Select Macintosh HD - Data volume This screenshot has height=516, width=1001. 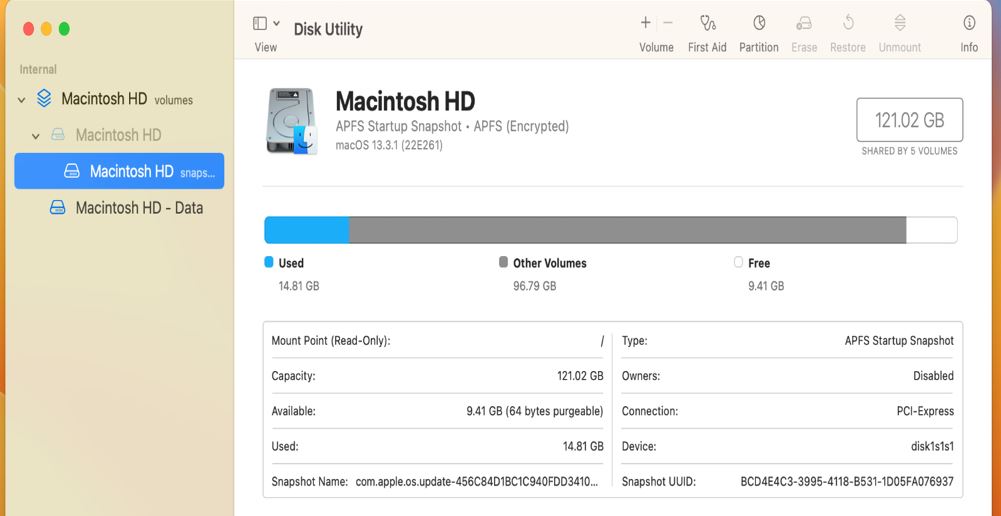138,208
